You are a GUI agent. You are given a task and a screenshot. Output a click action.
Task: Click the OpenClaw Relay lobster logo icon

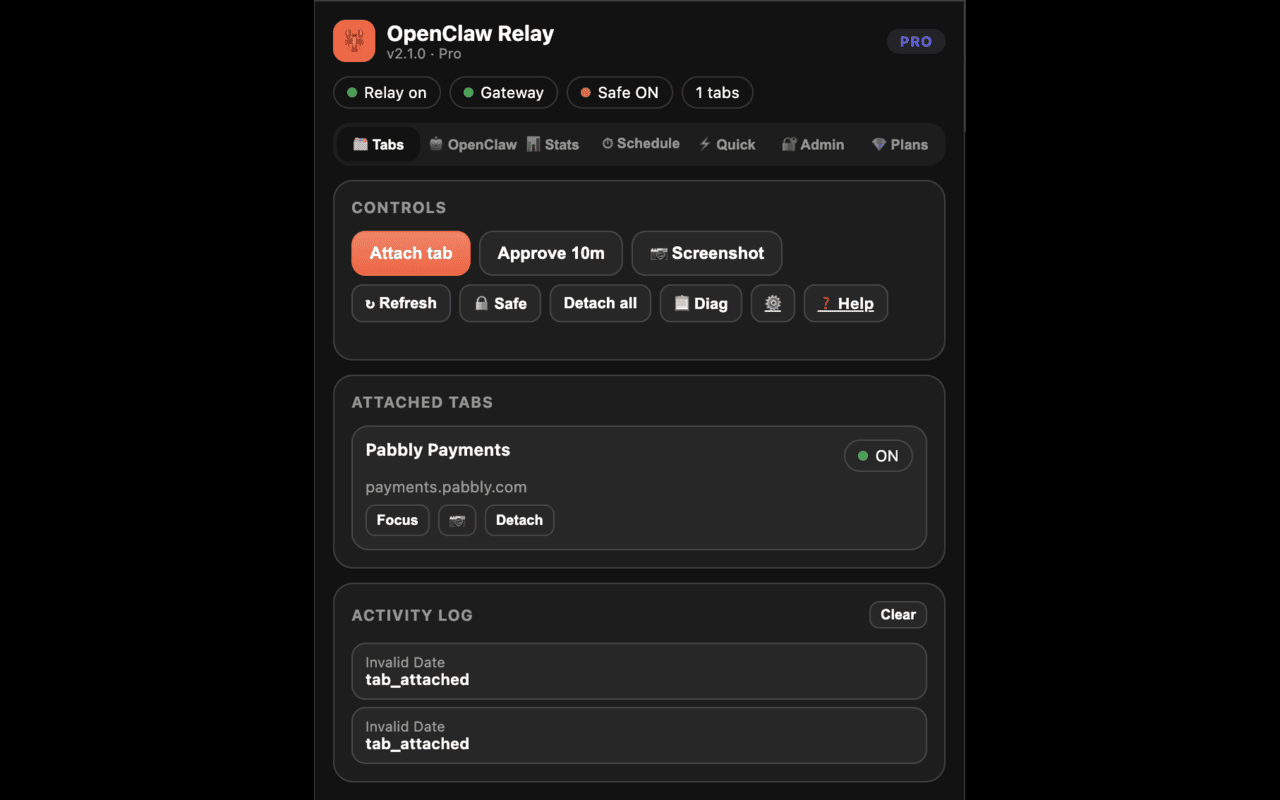point(354,41)
